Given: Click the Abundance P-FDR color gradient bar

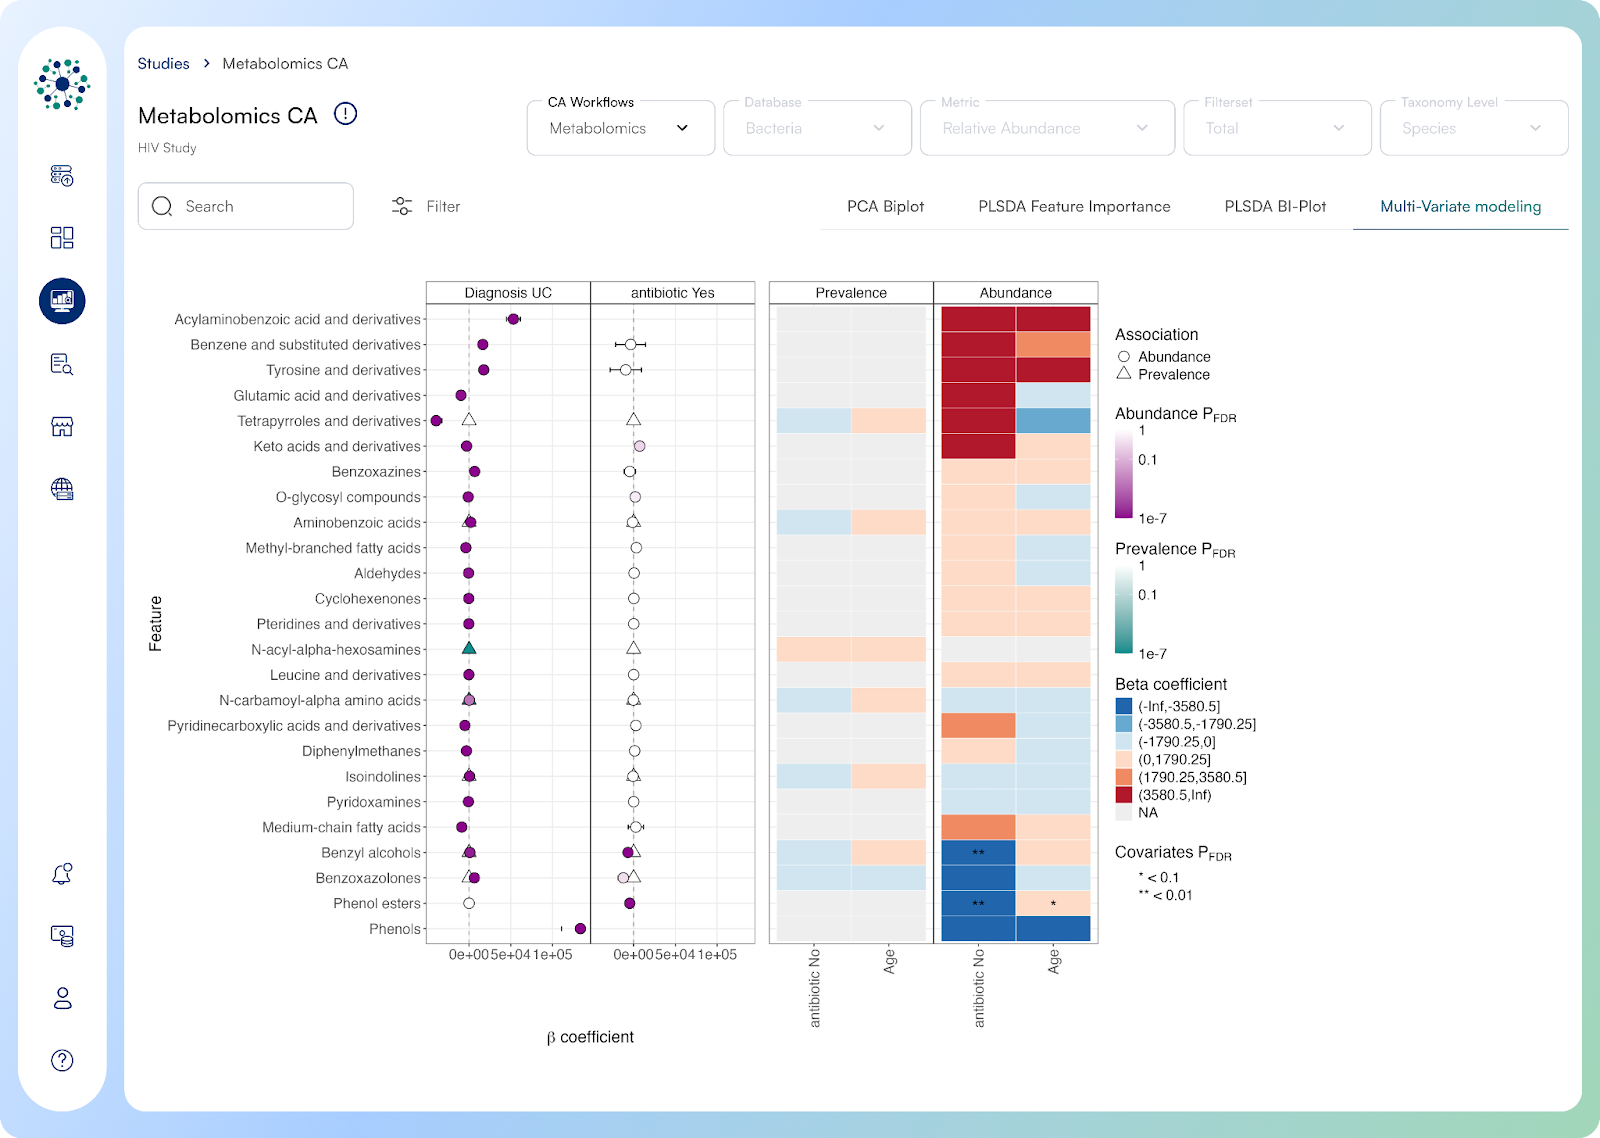Looking at the screenshot, I should [1124, 474].
